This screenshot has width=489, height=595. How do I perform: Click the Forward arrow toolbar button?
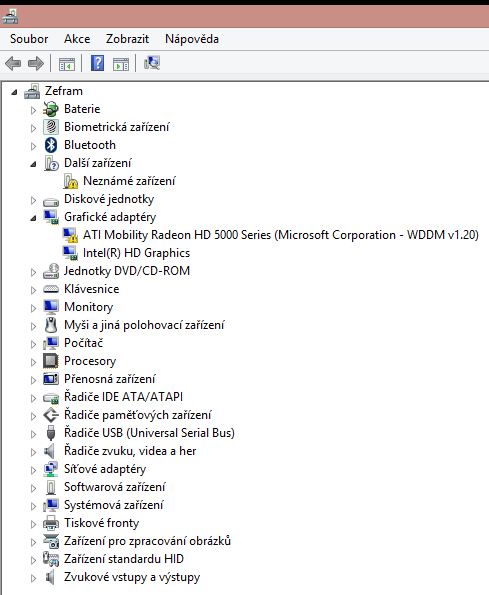(x=36, y=63)
